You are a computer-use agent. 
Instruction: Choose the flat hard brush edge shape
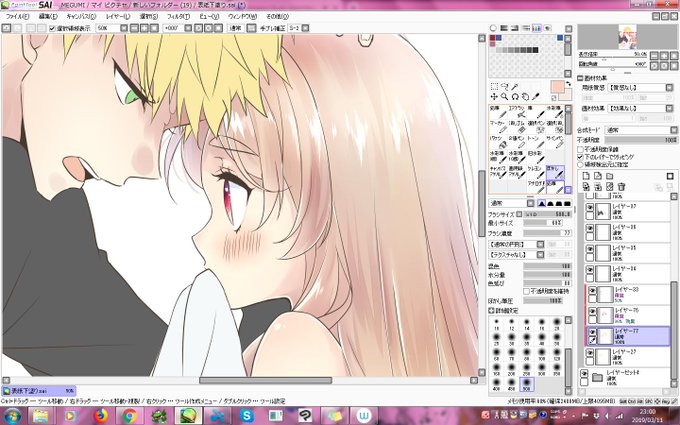(x=568, y=203)
